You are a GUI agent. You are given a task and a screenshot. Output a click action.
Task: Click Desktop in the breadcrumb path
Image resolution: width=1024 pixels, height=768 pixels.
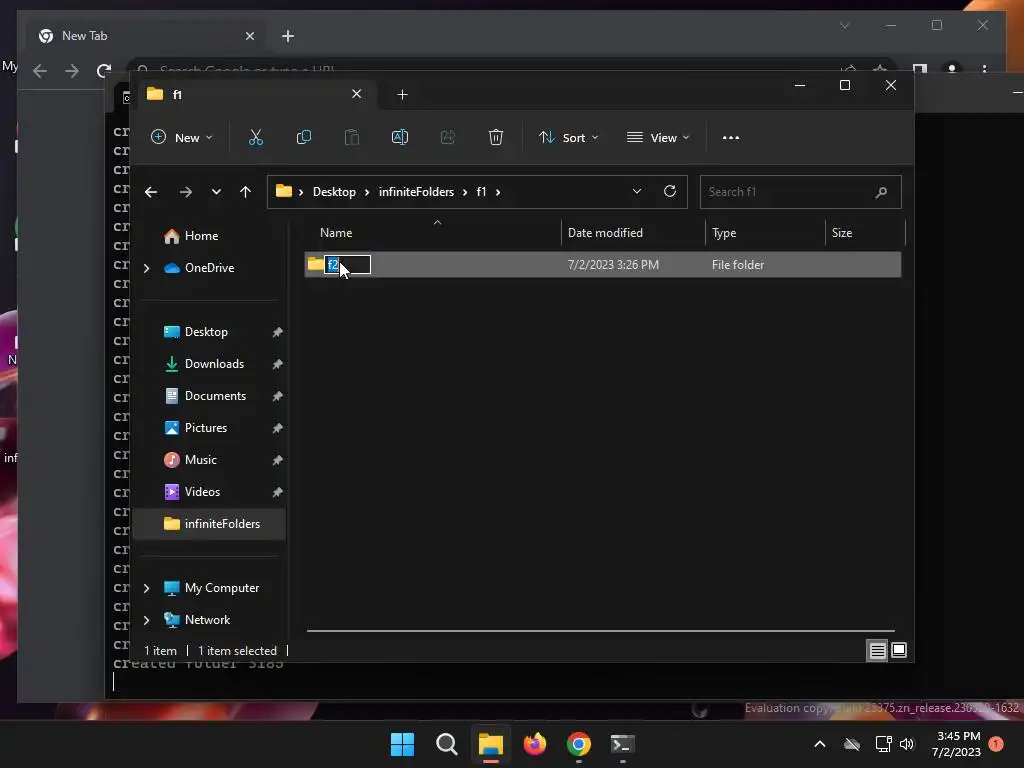pyautogui.click(x=334, y=192)
